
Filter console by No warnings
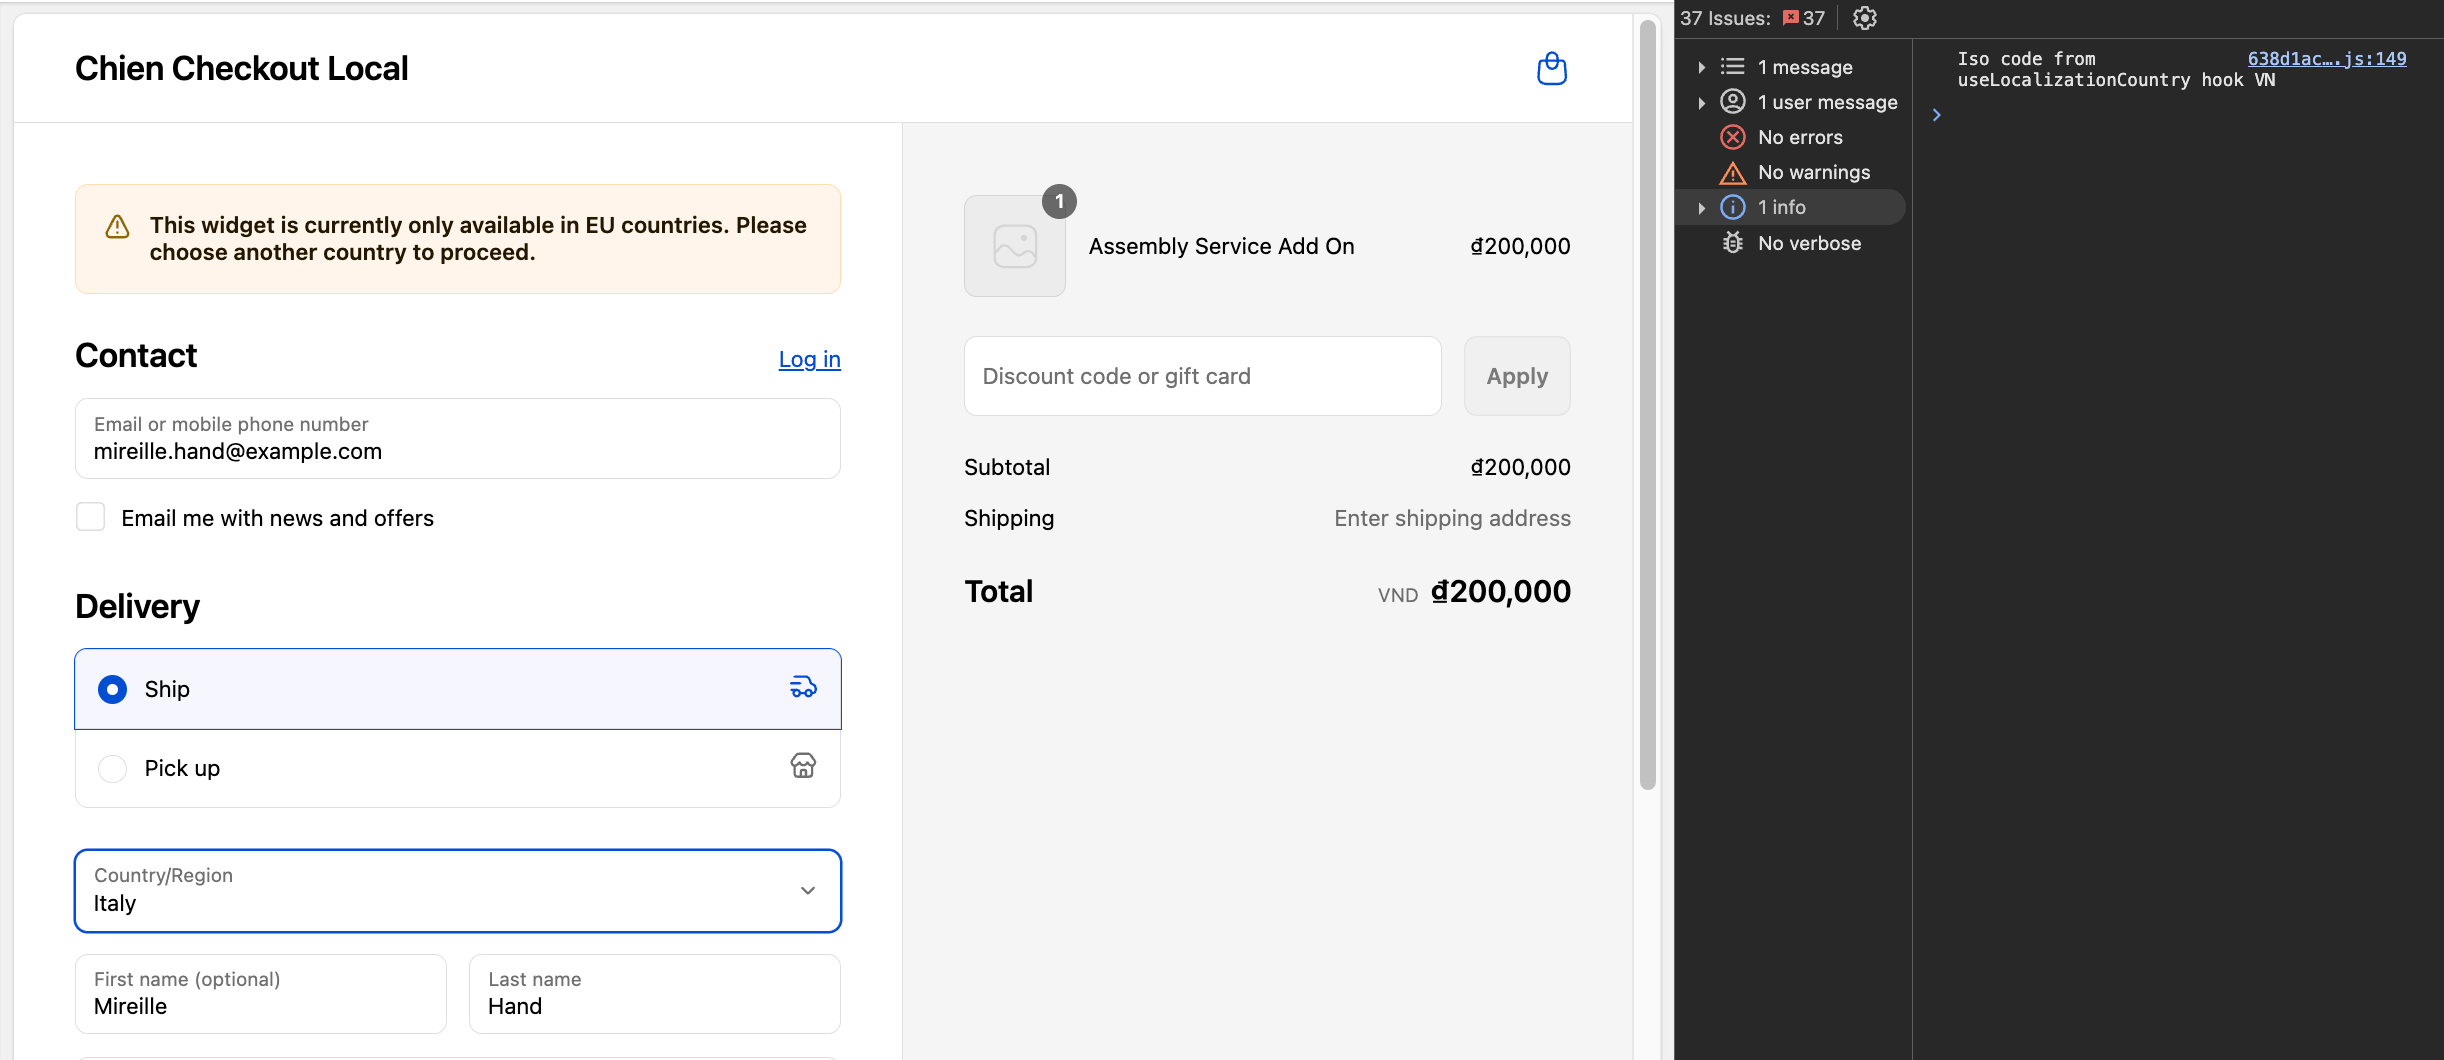coord(1813,172)
